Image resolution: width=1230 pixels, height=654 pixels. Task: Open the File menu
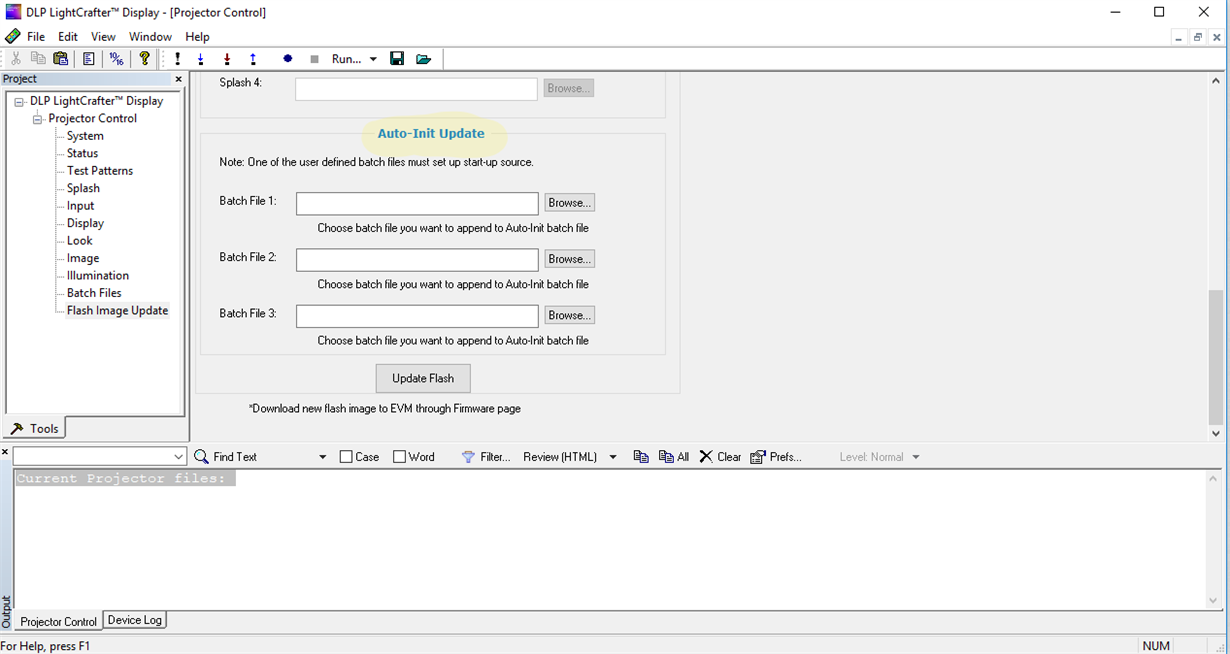pos(36,37)
